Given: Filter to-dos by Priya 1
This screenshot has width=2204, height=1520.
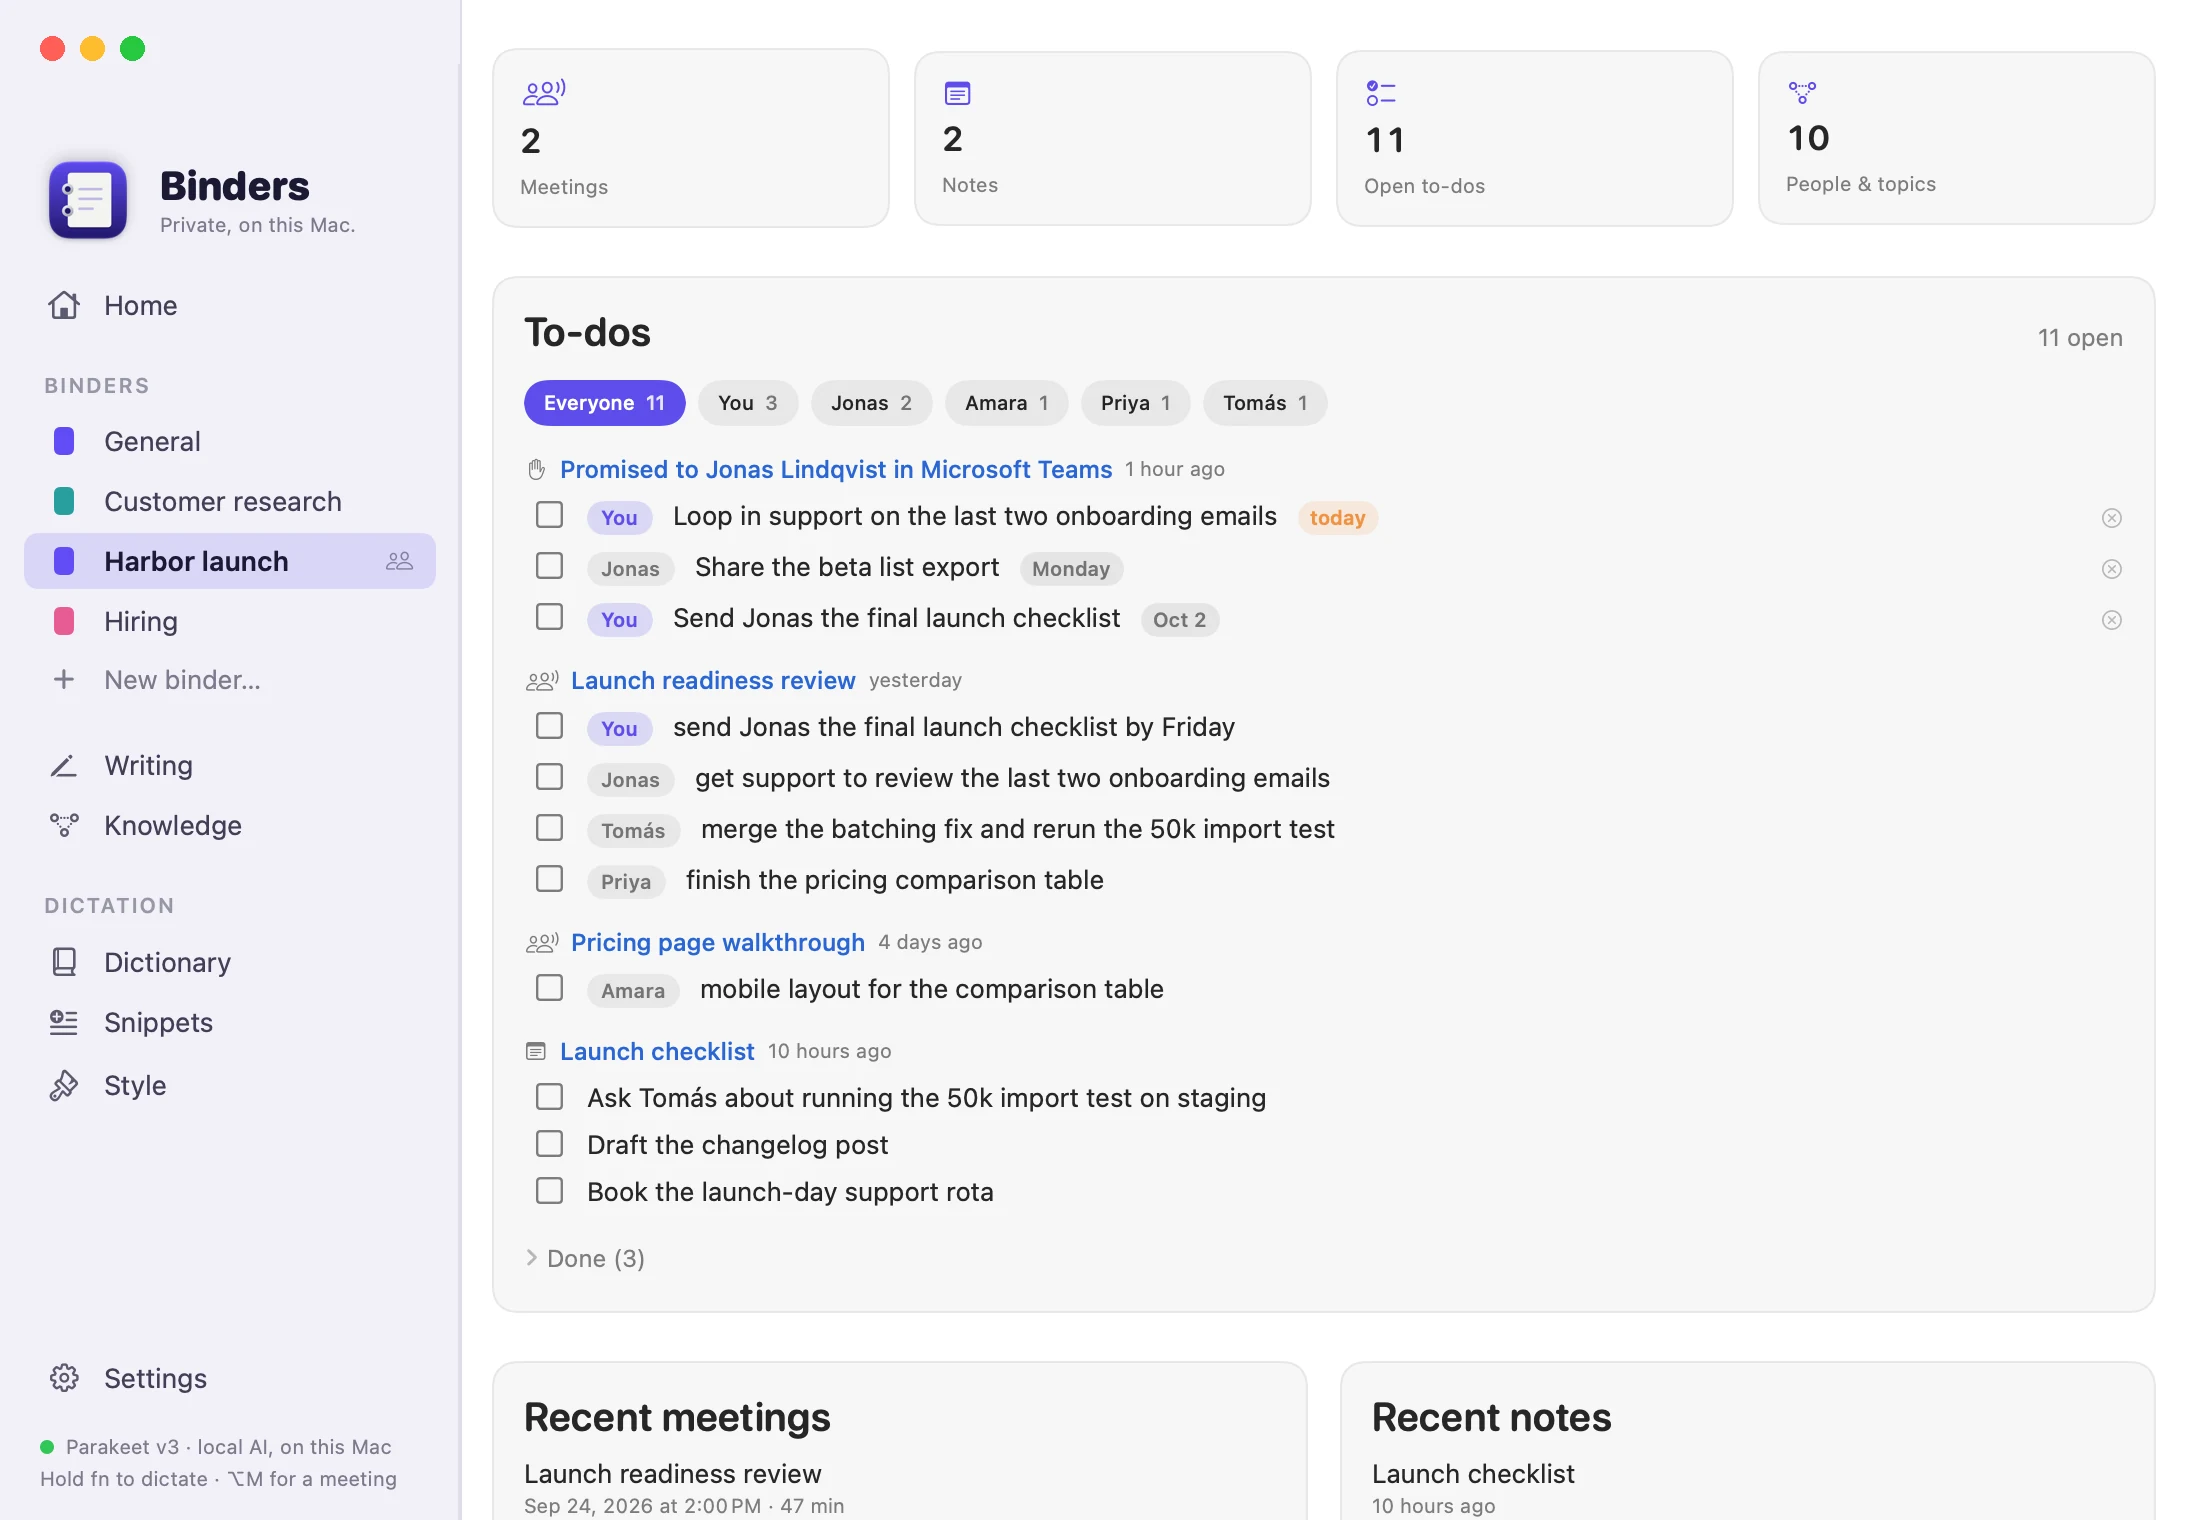Looking at the screenshot, I should click(1135, 403).
